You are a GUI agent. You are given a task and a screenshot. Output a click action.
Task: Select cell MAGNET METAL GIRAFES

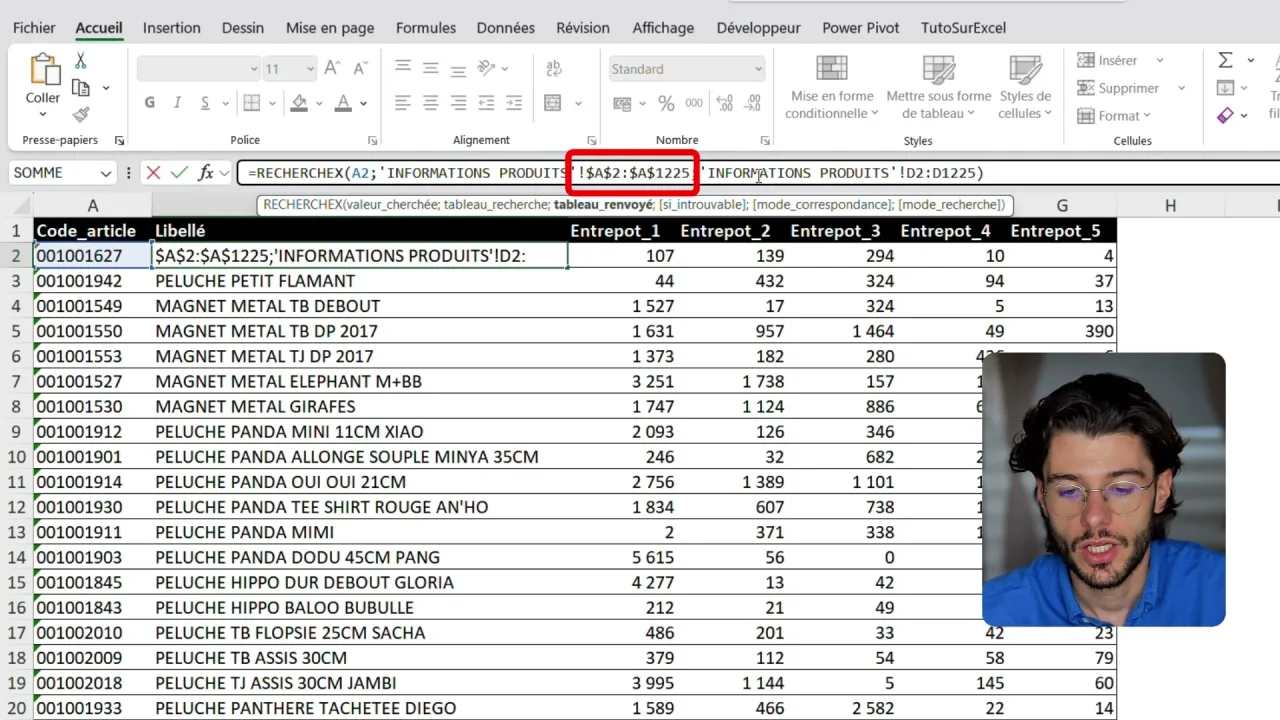coord(361,407)
